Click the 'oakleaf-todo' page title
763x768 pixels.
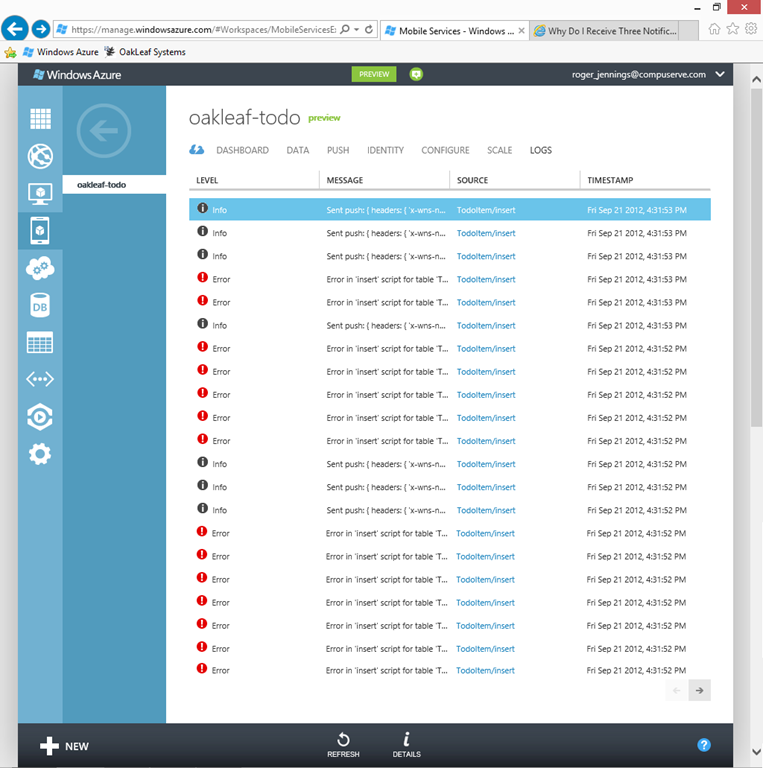(x=244, y=118)
